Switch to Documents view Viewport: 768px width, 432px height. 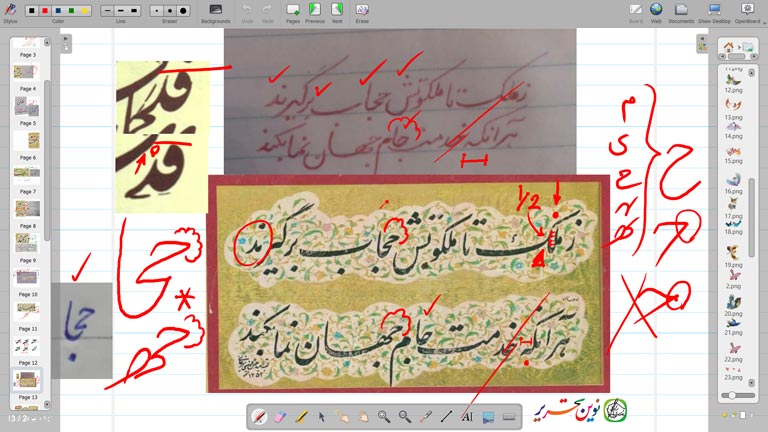[x=681, y=11]
